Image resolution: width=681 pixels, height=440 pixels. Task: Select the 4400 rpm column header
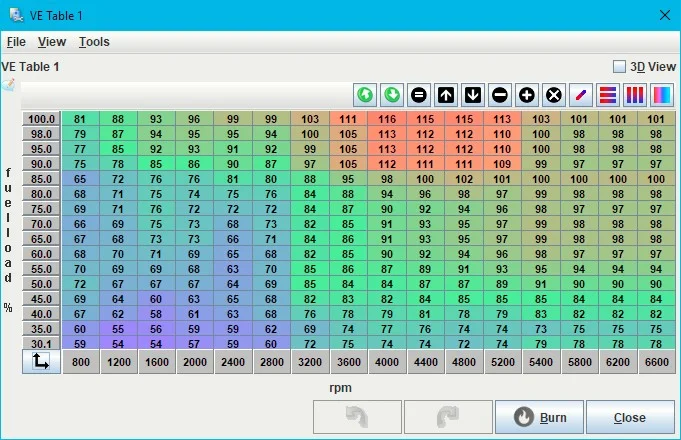click(x=425, y=362)
